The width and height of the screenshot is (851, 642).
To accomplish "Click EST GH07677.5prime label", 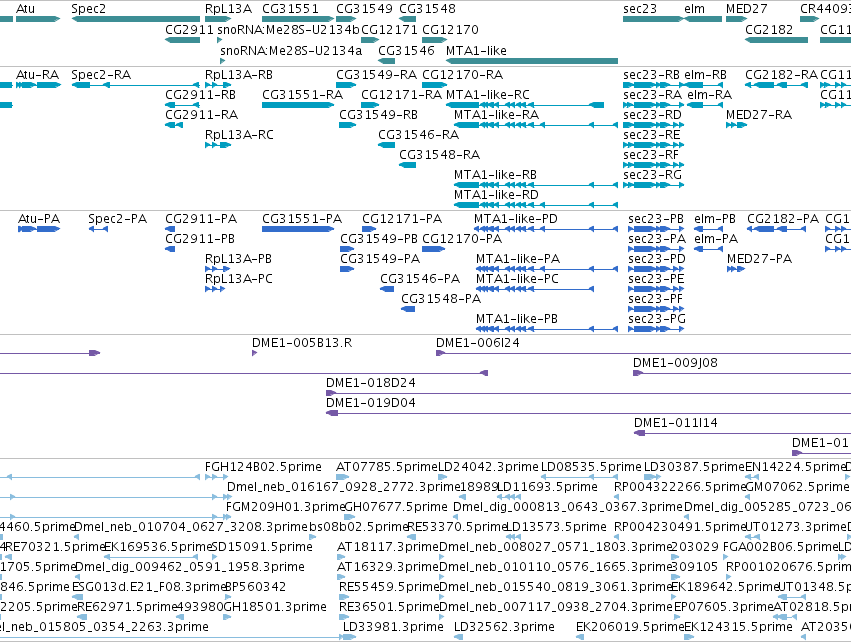I will pos(396,507).
